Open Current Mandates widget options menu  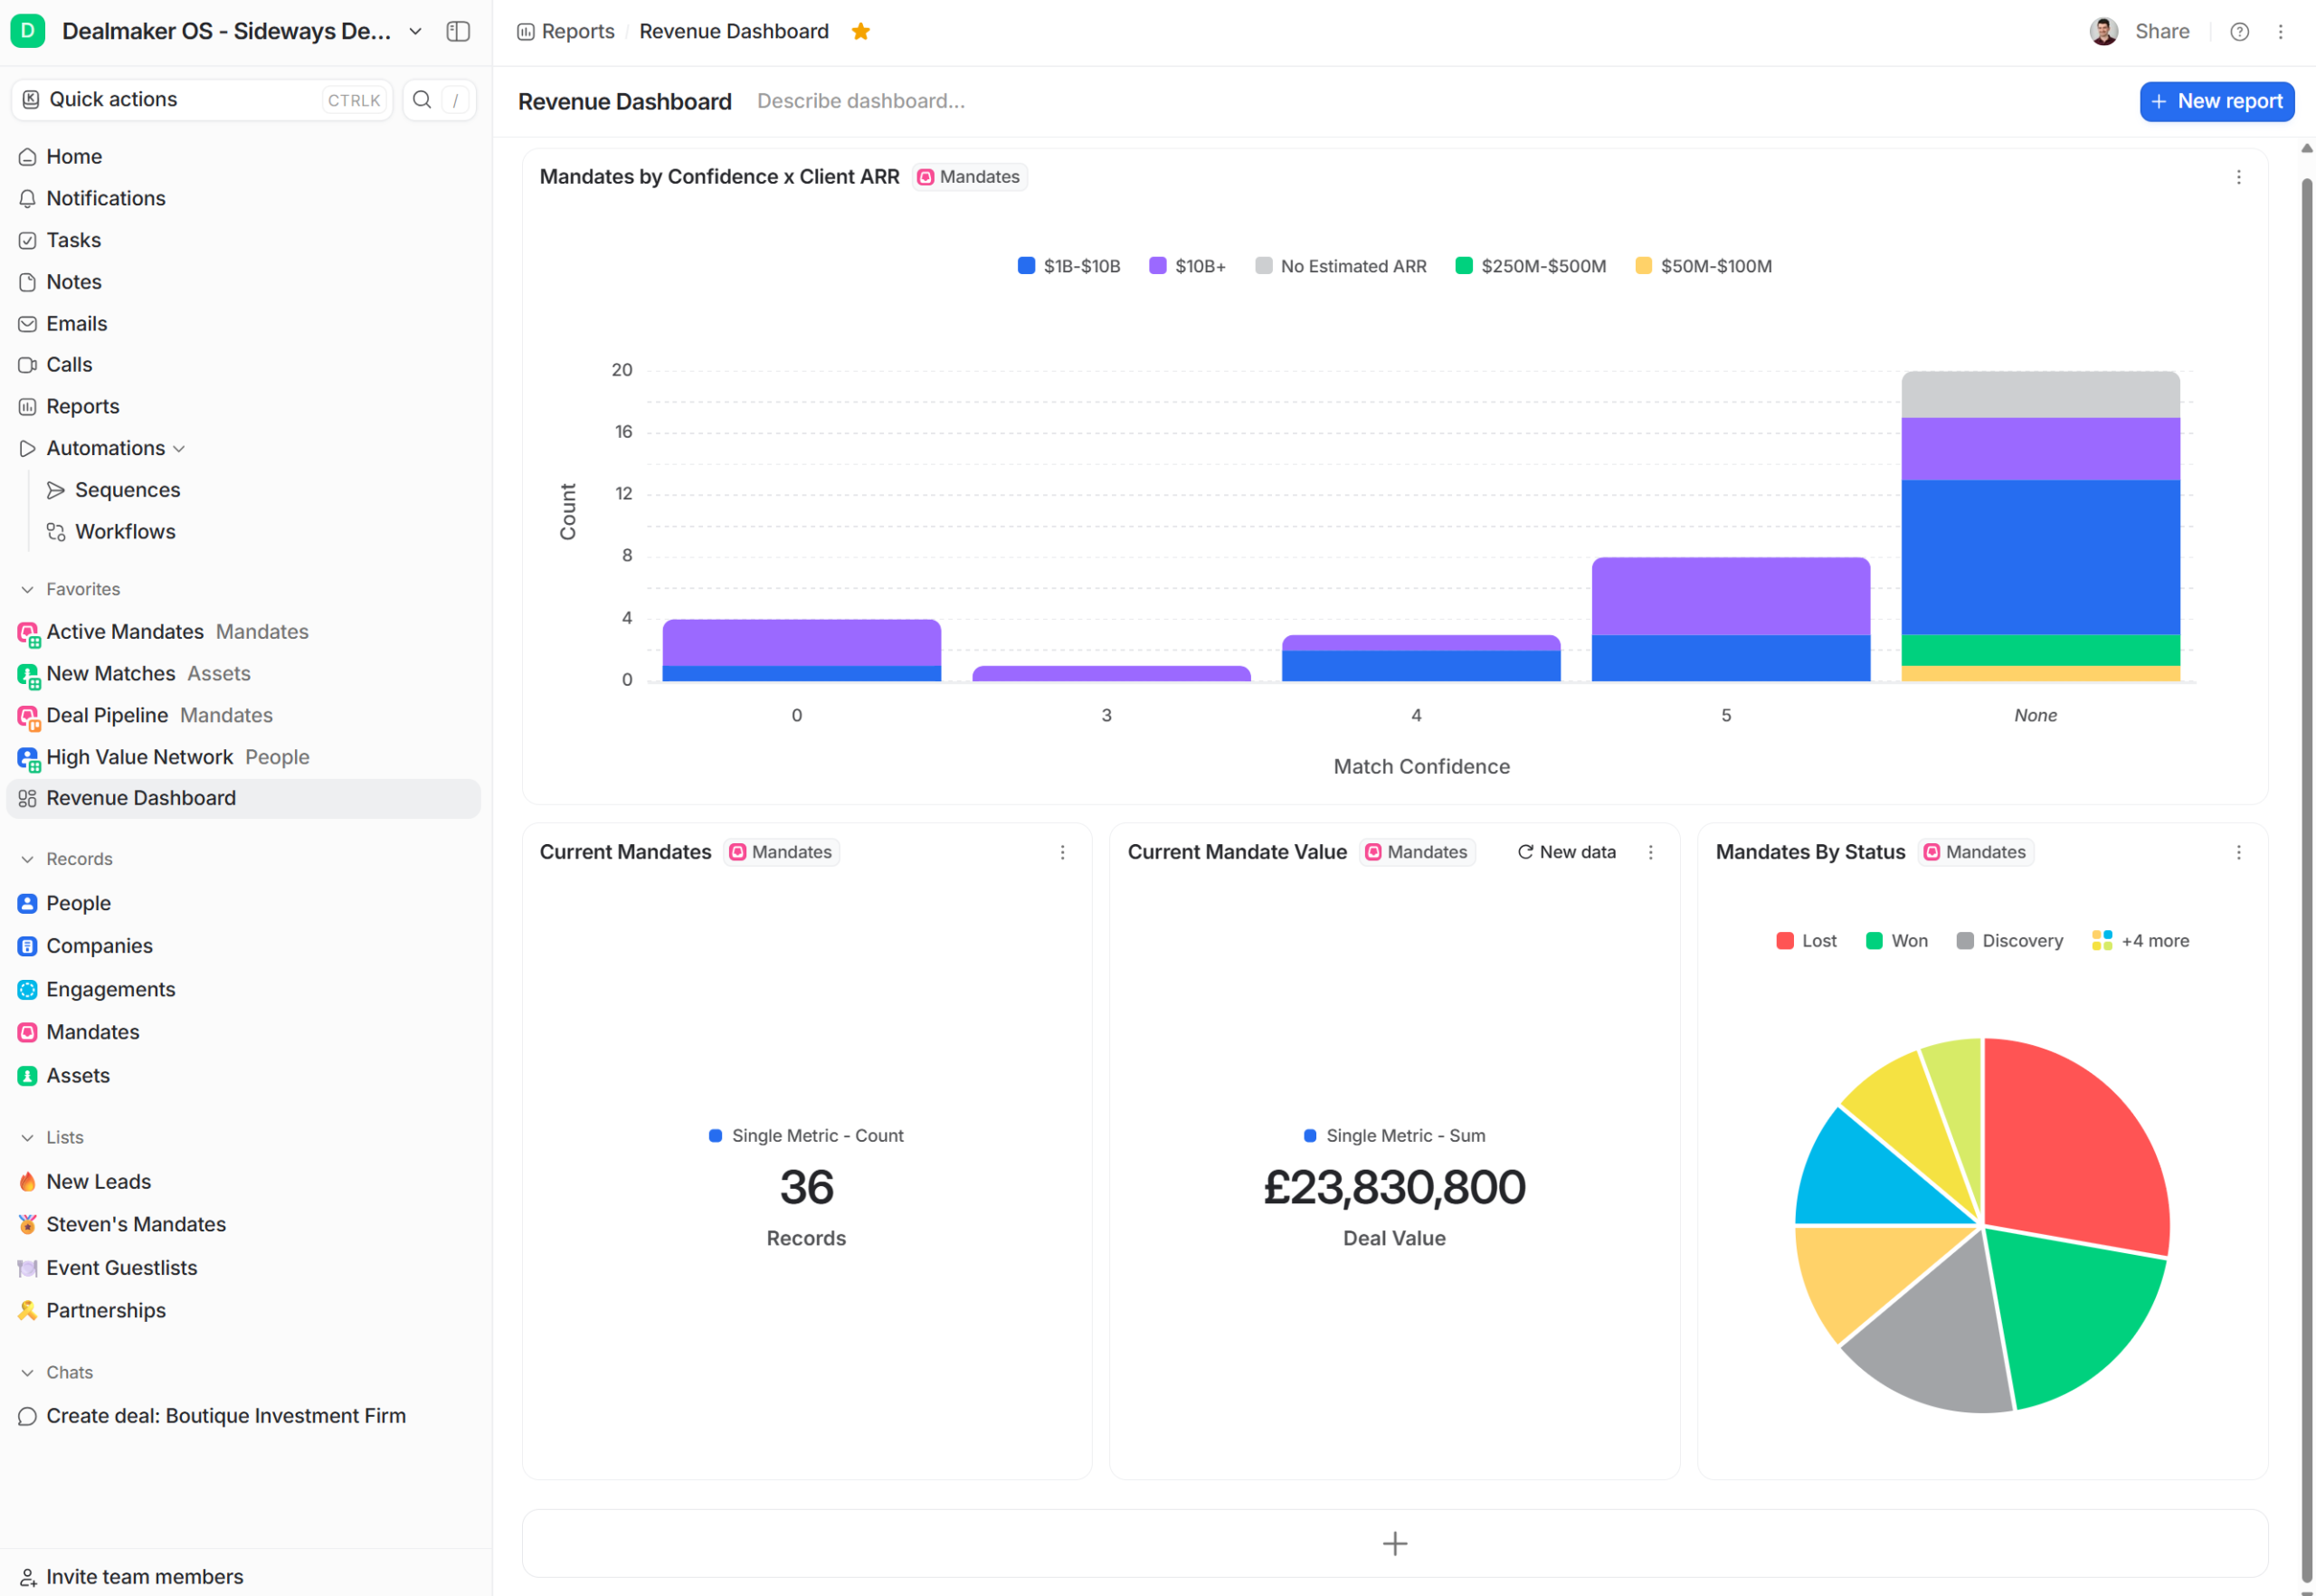click(x=1062, y=852)
